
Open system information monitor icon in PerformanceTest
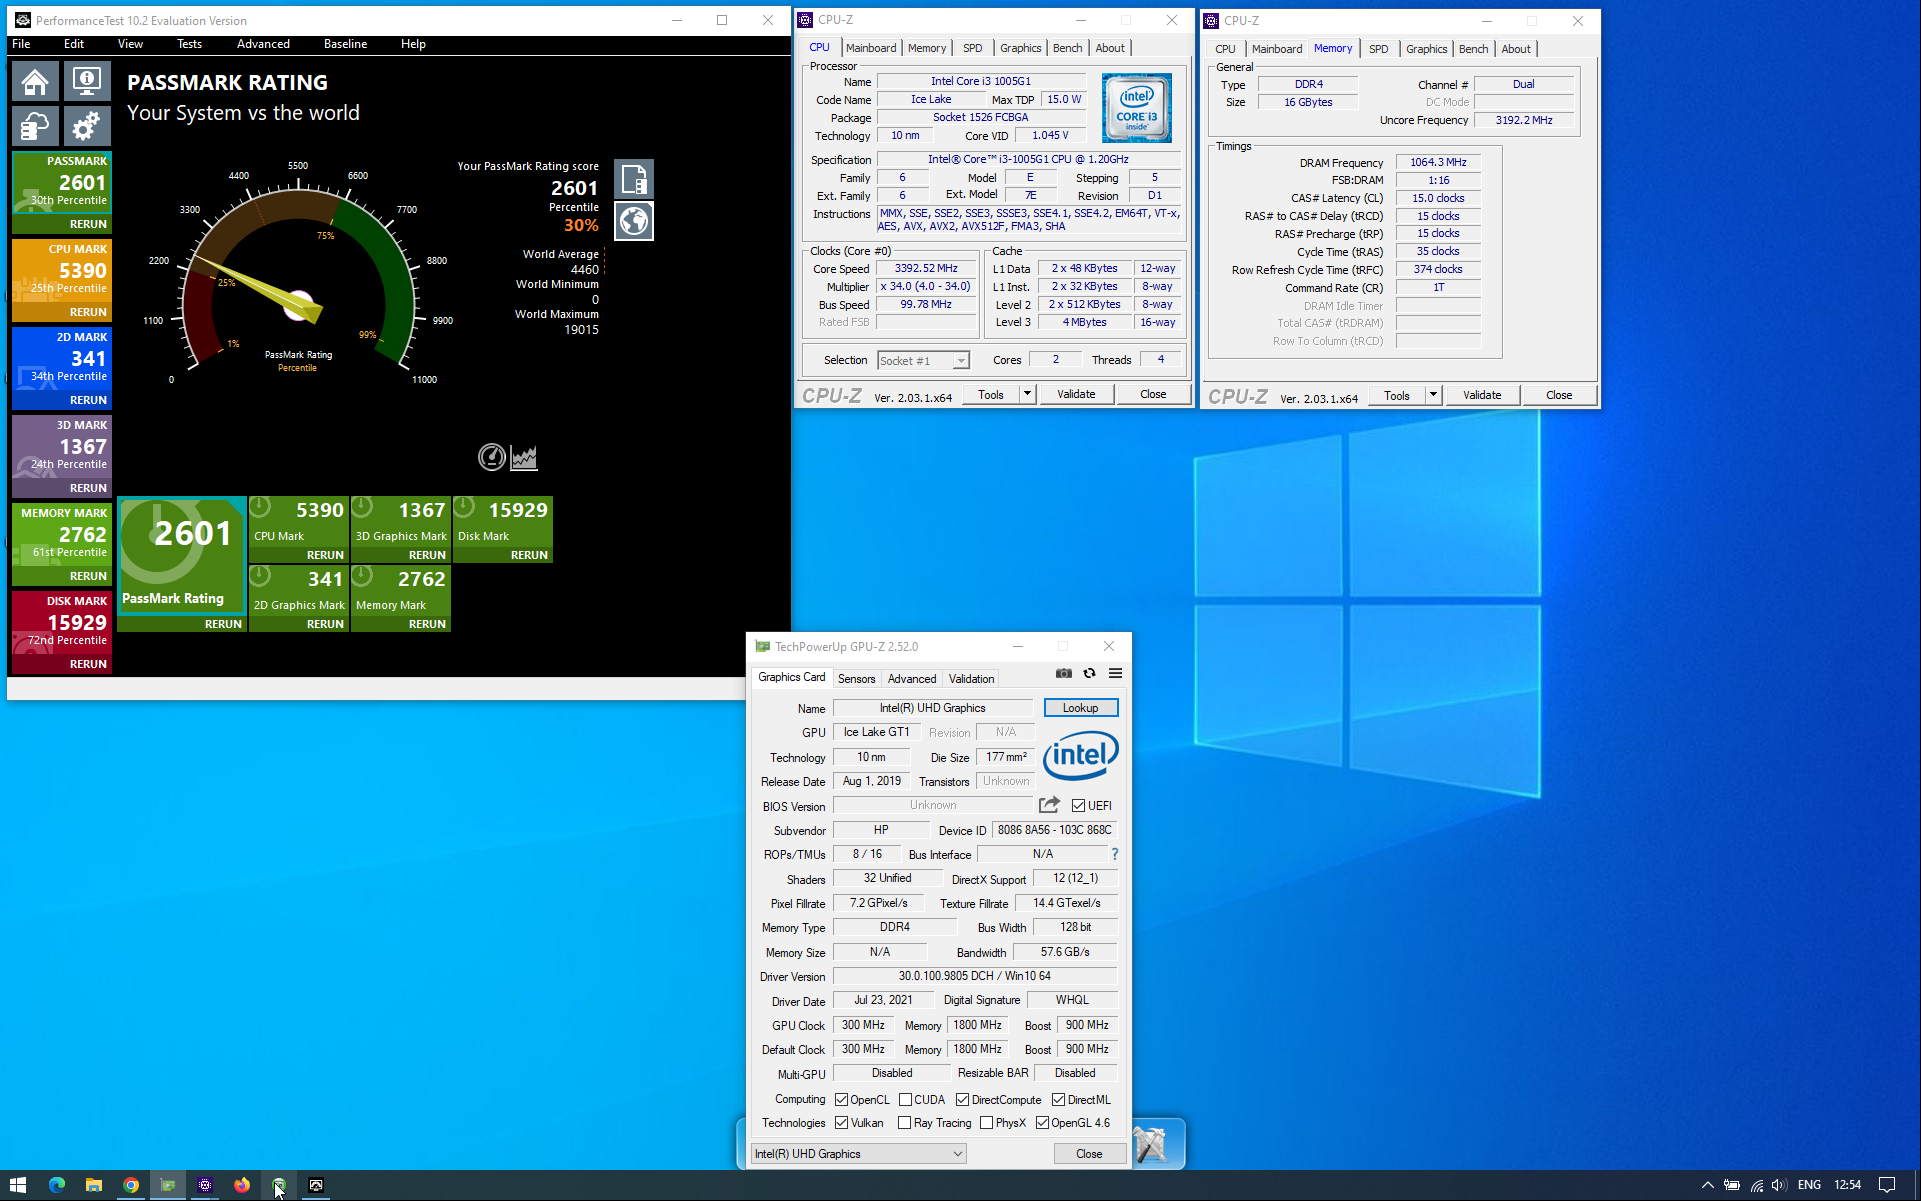click(87, 82)
